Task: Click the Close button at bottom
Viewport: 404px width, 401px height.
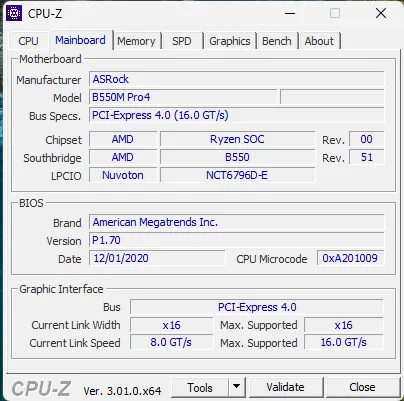Action: pyautogui.click(x=363, y=387)
